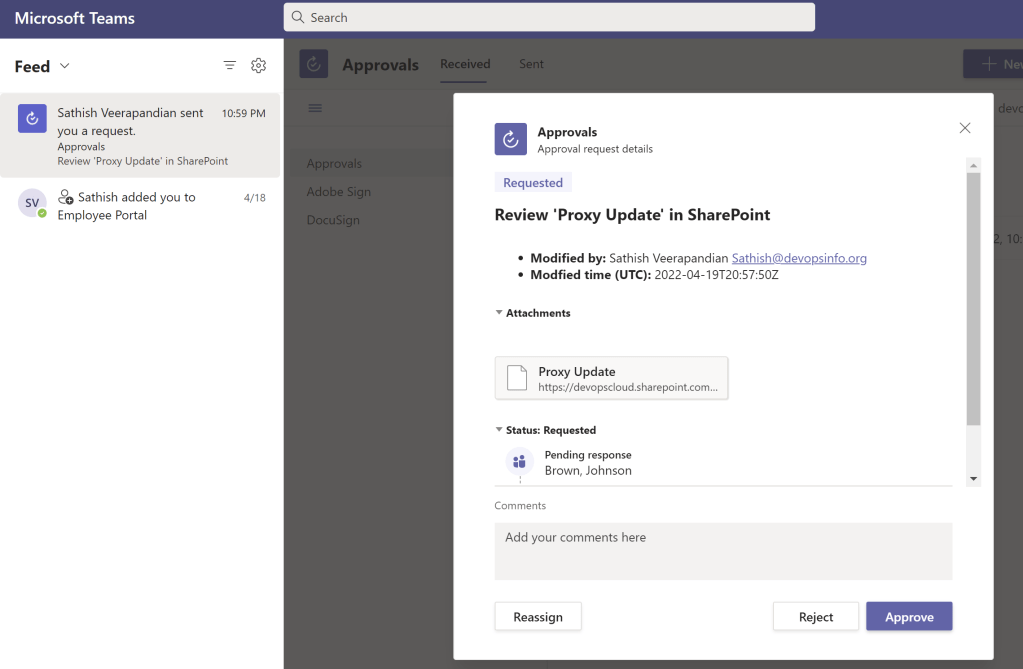Click the dialog scrollbar down arrow
Viewport: 1023px width, 669px height.
pyautogui.click(x=974, y=479)
